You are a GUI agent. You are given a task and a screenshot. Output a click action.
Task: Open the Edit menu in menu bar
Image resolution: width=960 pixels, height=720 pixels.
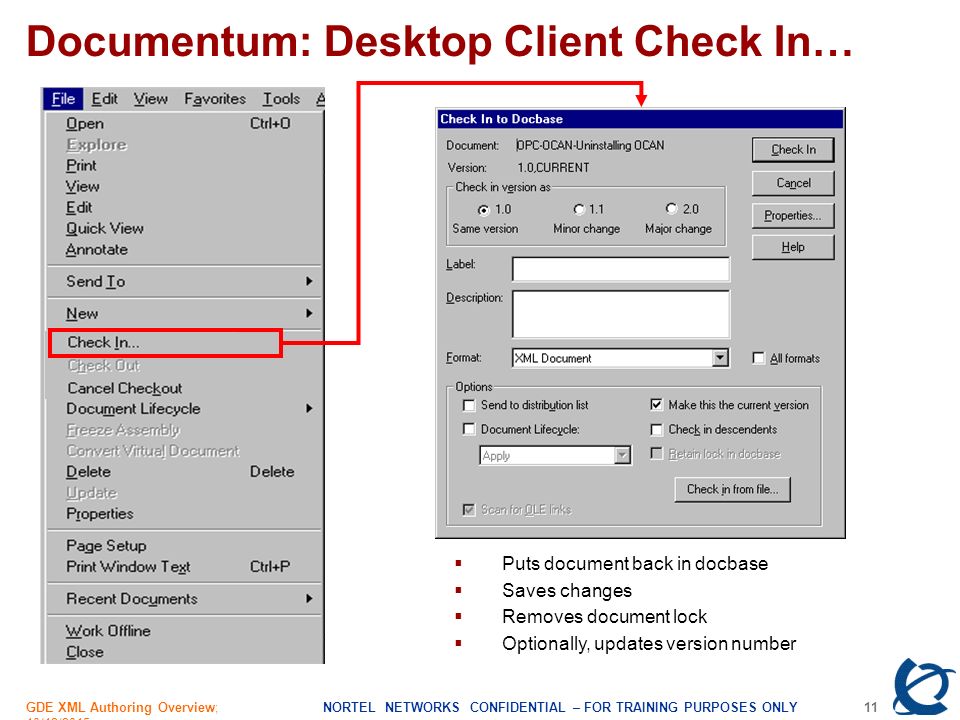point(104,99)
